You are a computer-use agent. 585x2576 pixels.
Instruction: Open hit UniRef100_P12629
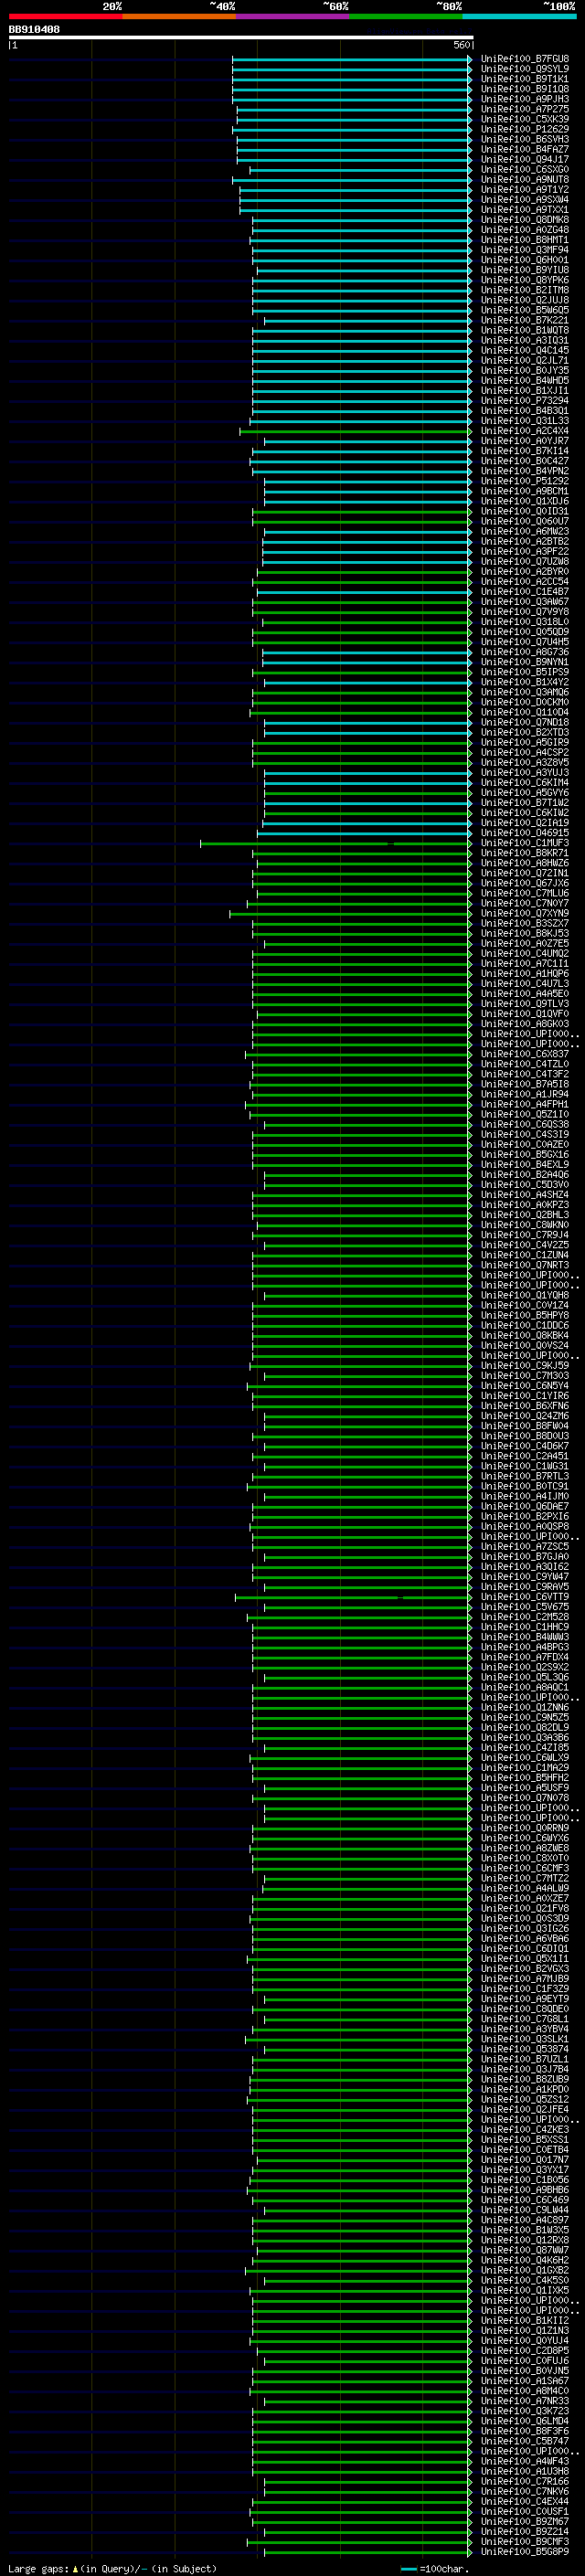point(524,129)
